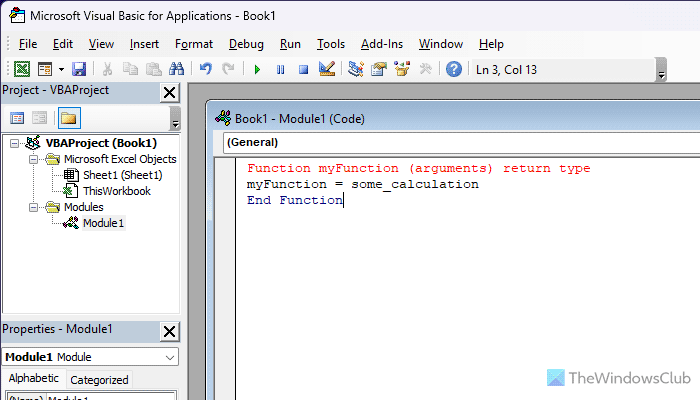Open the Edit menu

point(62,44)
